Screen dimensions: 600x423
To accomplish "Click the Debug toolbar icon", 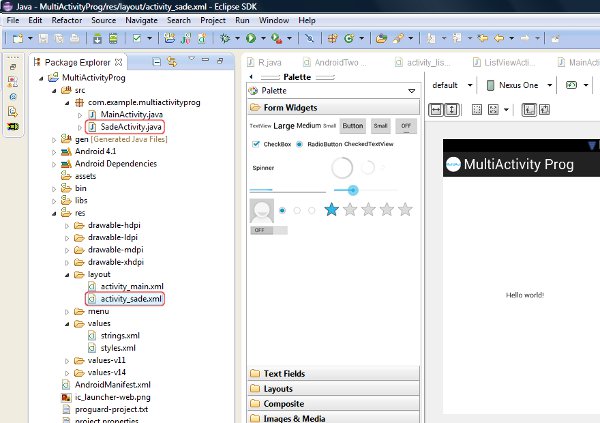I will coord(224,38).
